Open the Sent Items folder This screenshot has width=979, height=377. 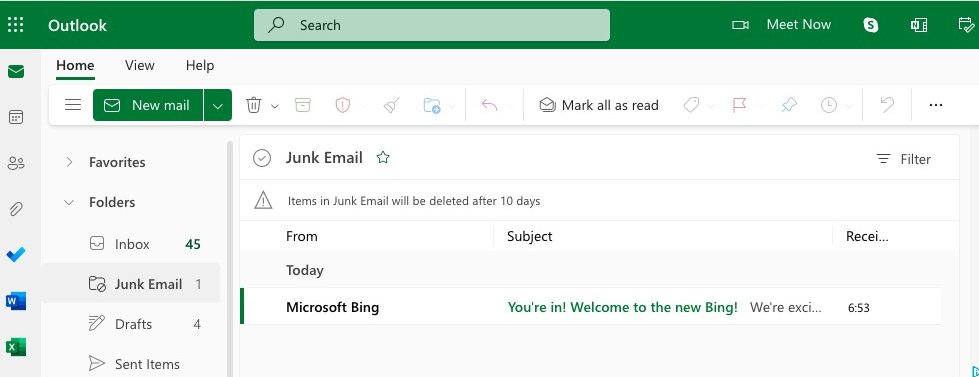132,364
